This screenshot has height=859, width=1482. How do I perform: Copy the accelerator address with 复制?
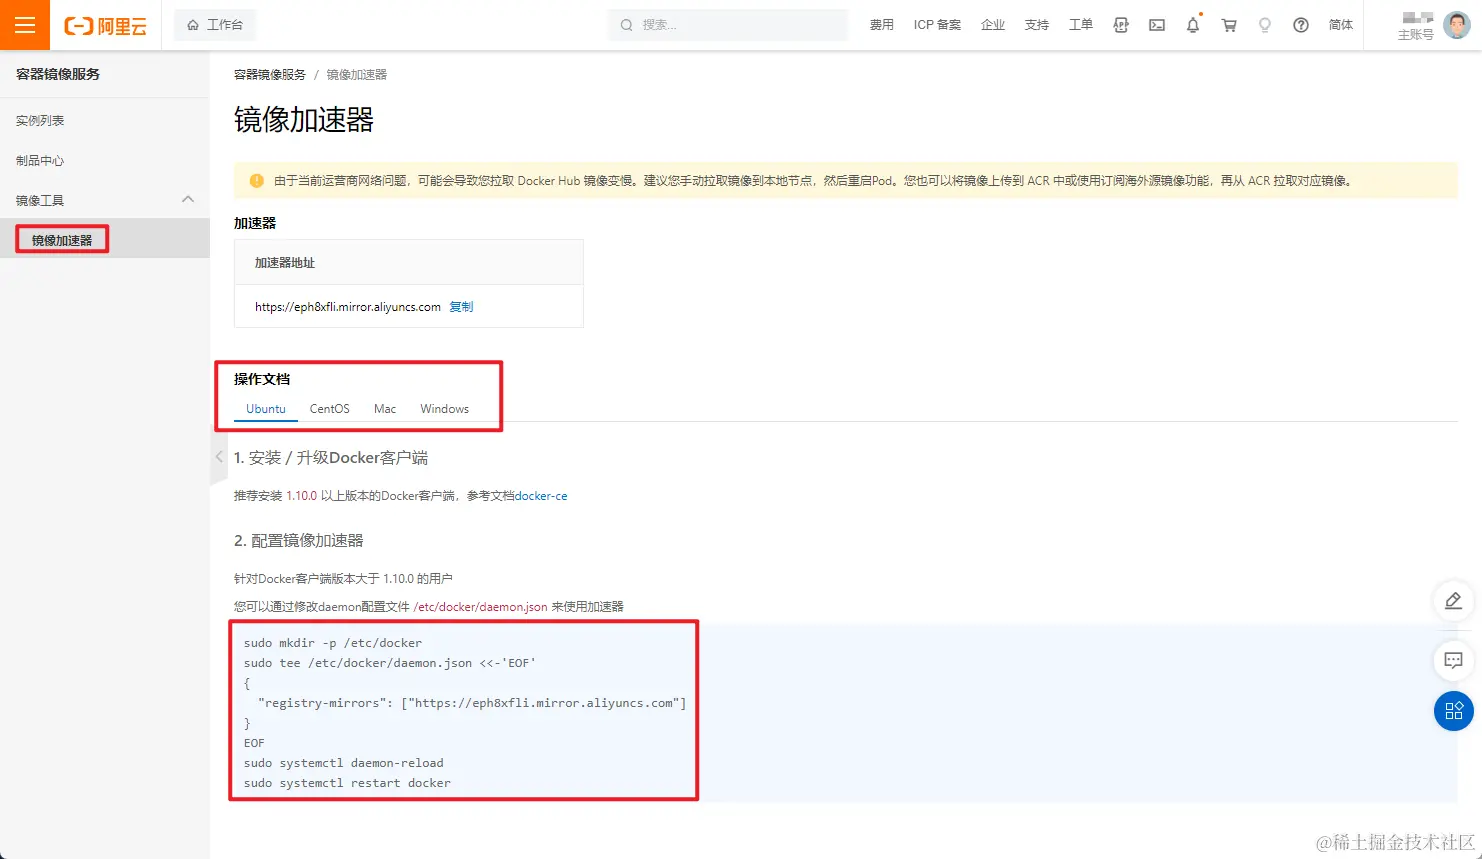pos(461,306)
